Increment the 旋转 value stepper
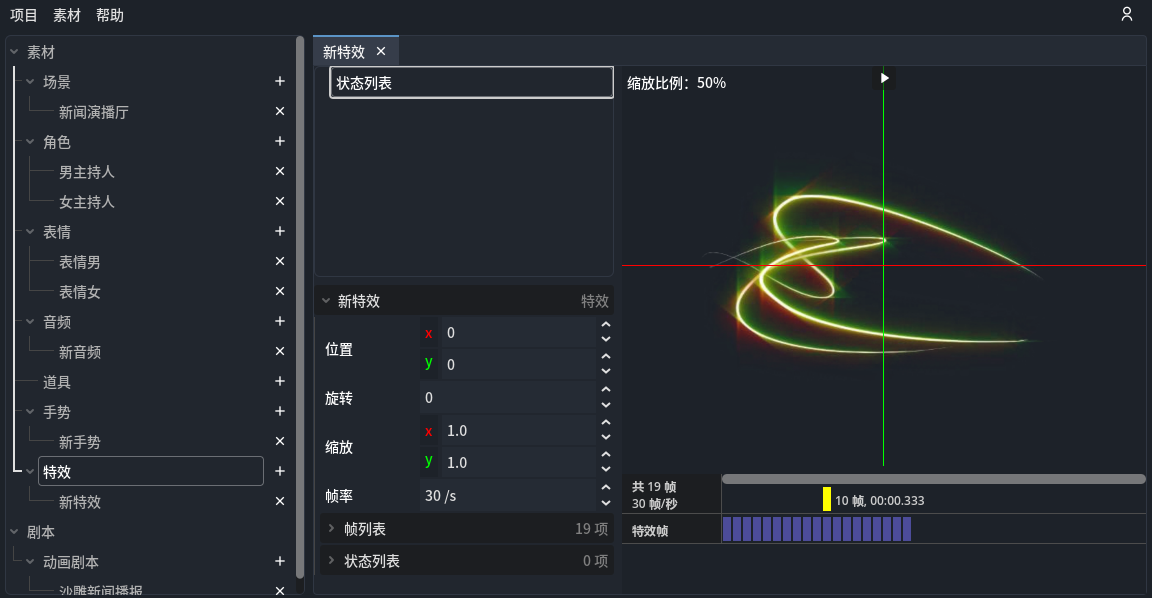 (605, 391)
